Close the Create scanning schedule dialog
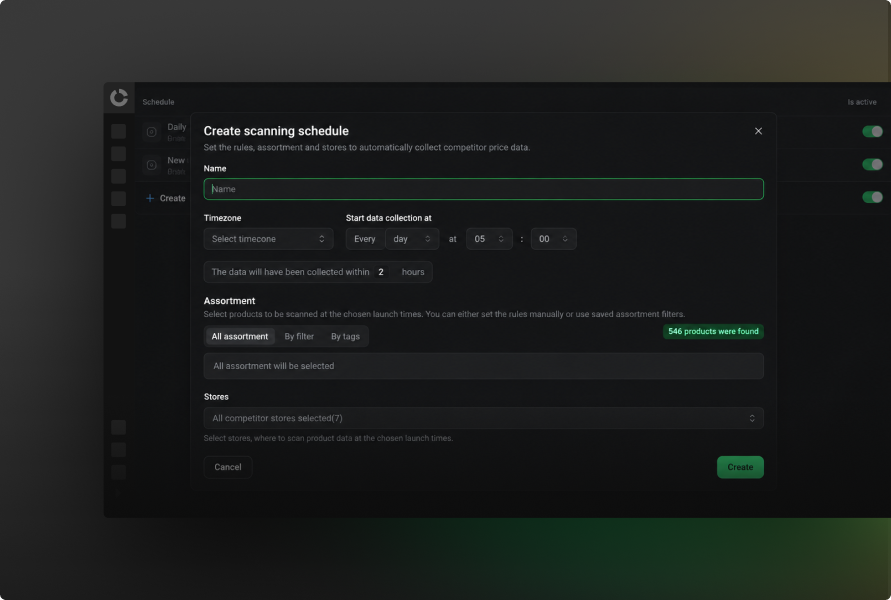This screenshot has width=891, height=600. click(x=758, y=131)
